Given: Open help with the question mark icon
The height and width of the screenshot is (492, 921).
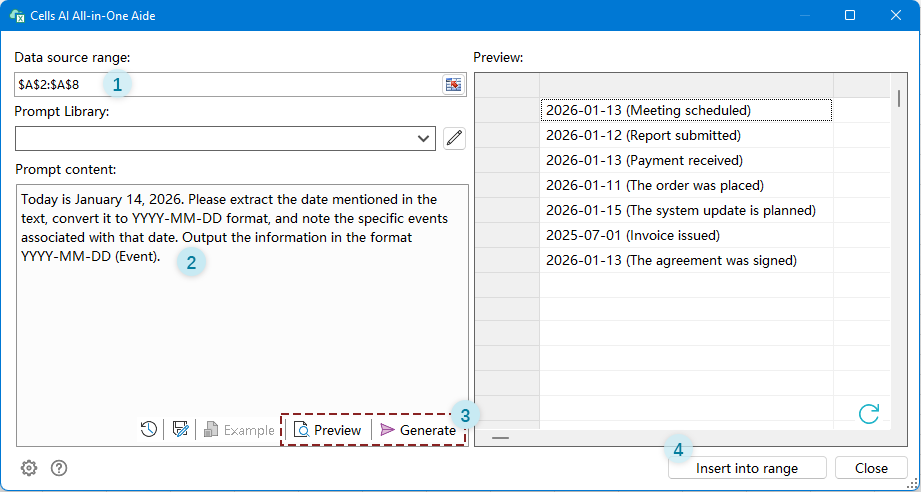Looking at the screenshot, I should (59, 468).
